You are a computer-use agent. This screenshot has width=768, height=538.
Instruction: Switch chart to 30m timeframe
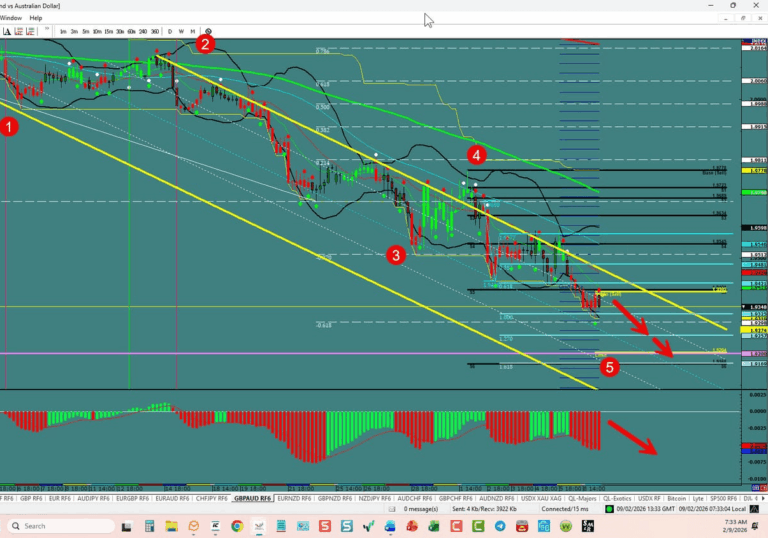click(120, 31)
